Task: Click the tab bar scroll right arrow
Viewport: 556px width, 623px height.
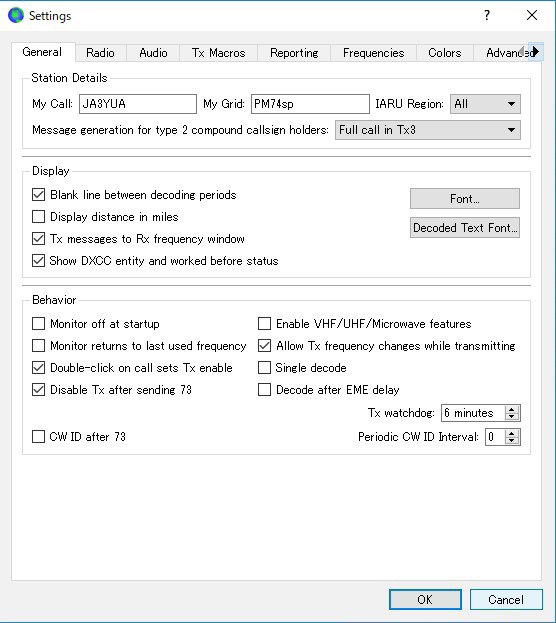Action: [536, 52]
